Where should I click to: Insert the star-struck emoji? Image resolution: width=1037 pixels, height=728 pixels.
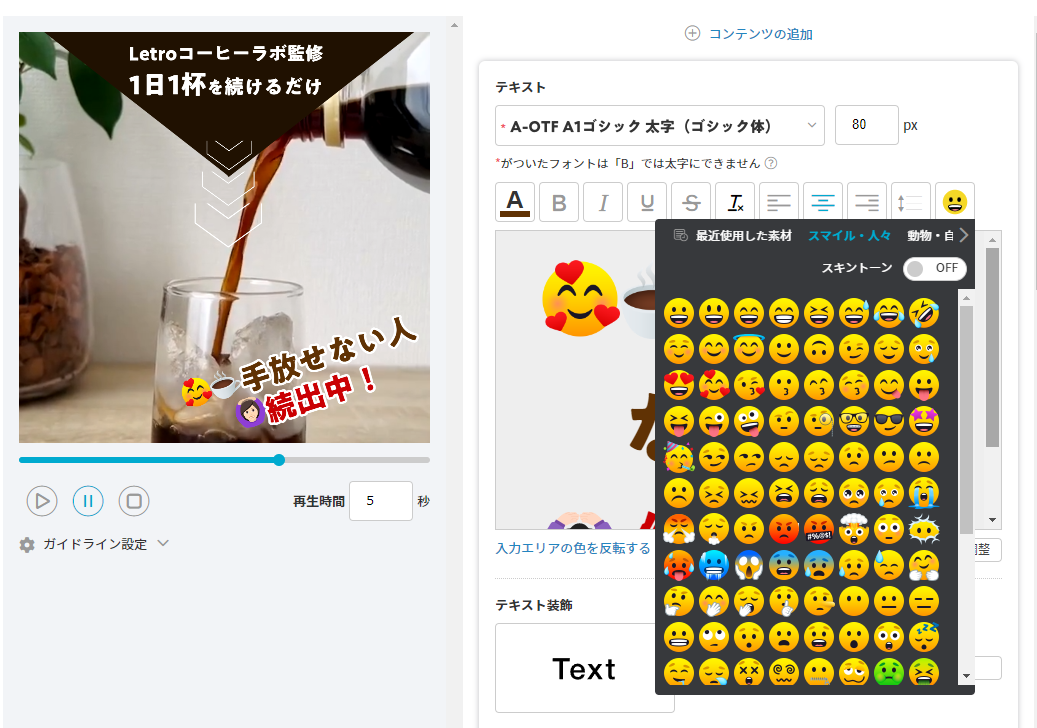[x=924, y=421]
